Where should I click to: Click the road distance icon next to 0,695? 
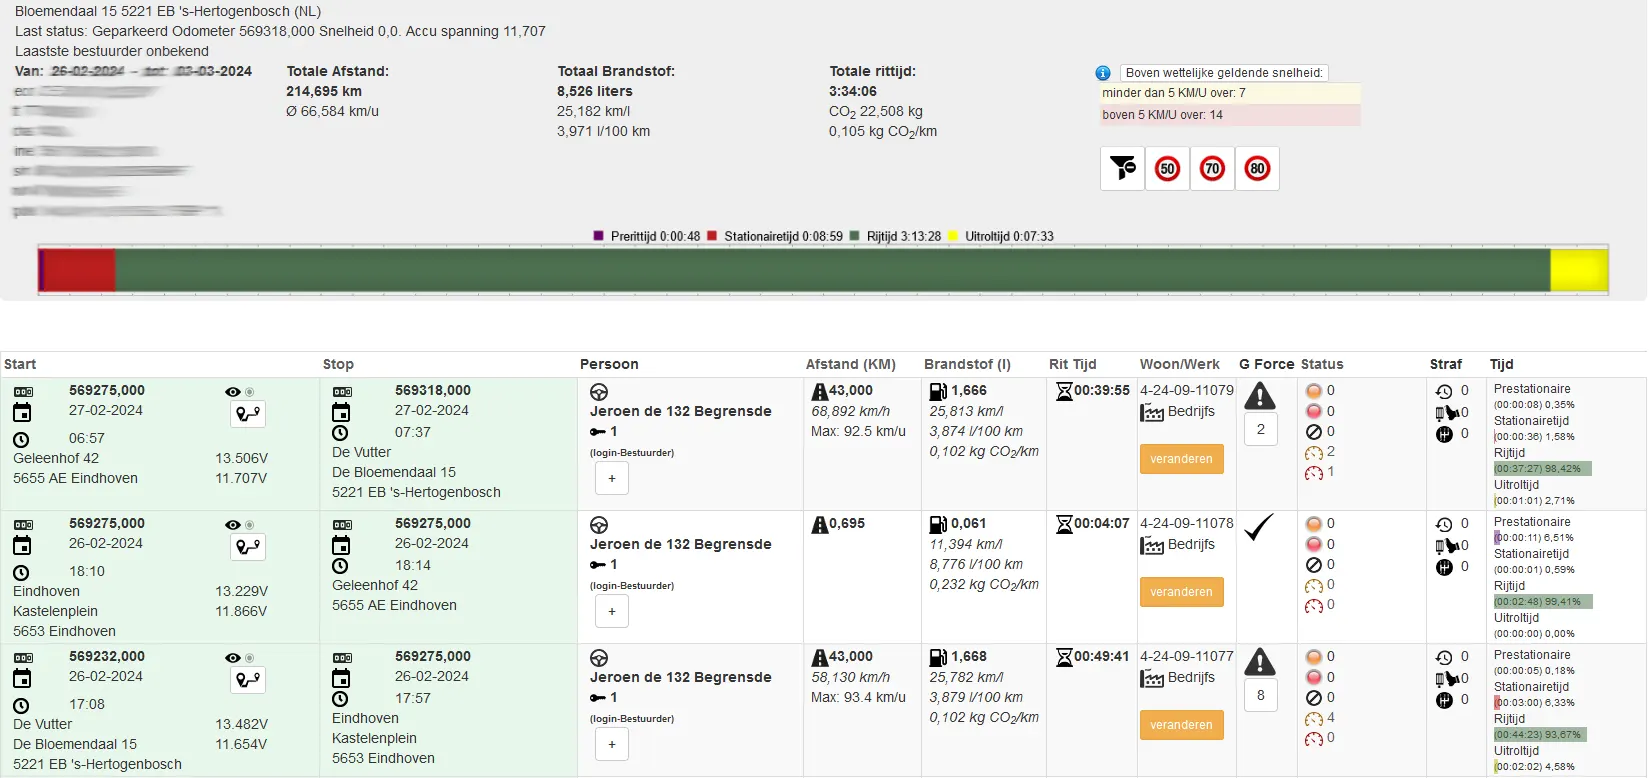click(x=820, y=524)
